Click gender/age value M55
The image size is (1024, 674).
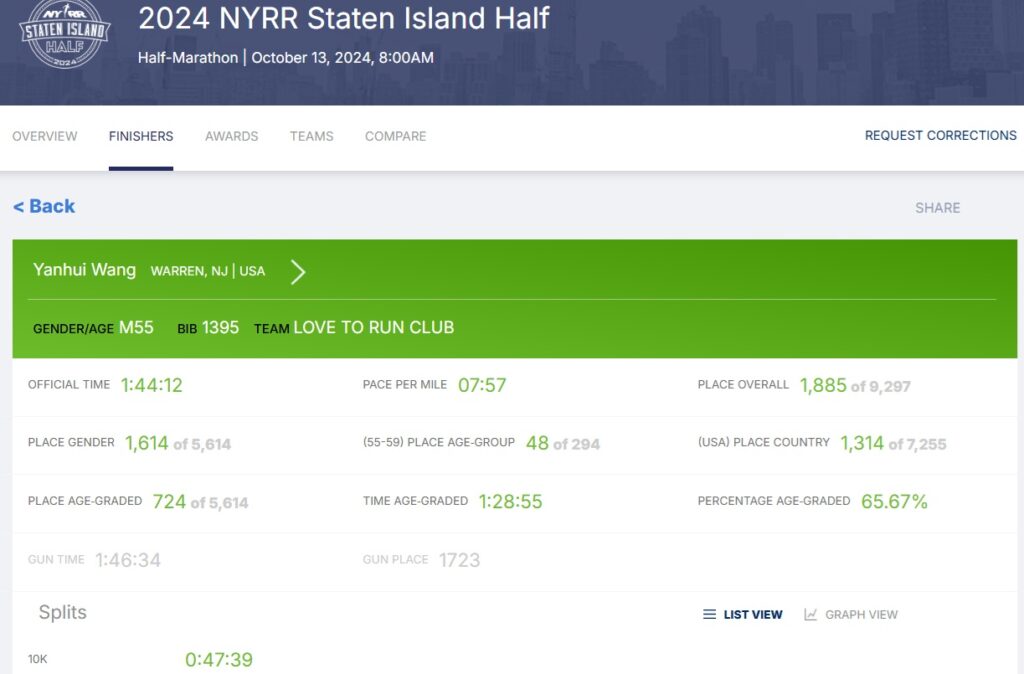136,327
